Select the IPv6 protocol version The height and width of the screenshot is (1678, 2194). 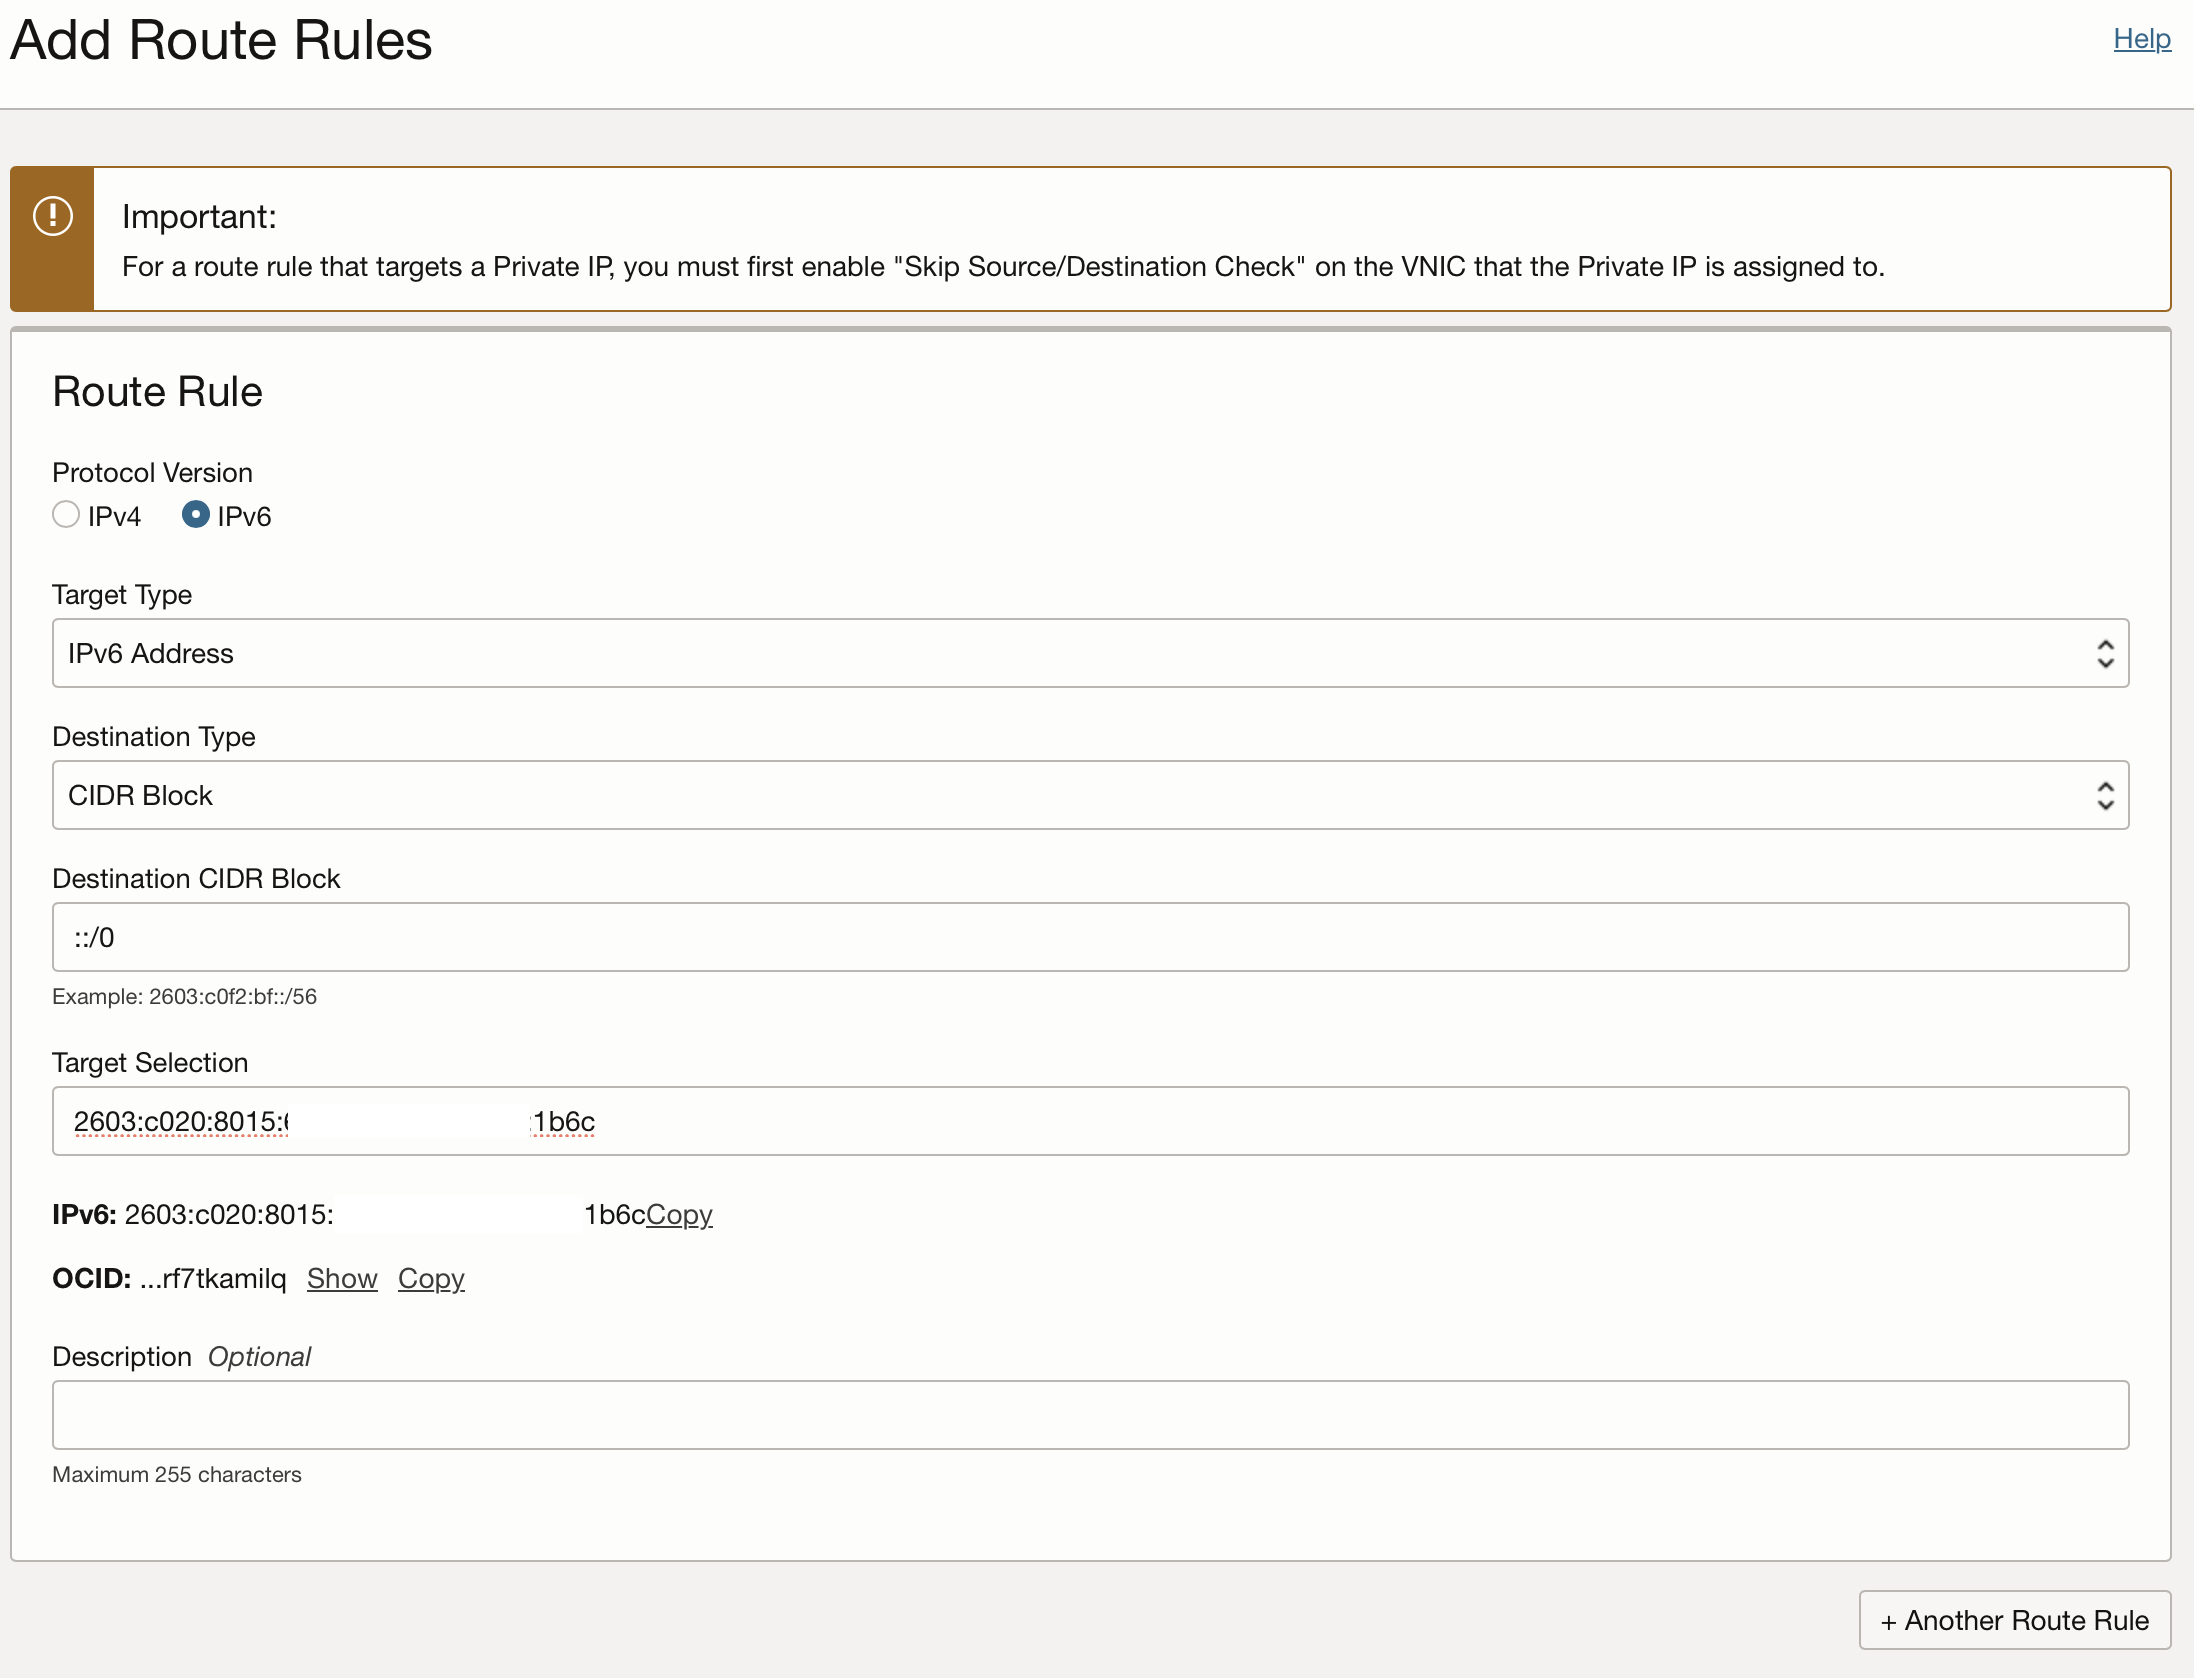(x=195, y=515)
